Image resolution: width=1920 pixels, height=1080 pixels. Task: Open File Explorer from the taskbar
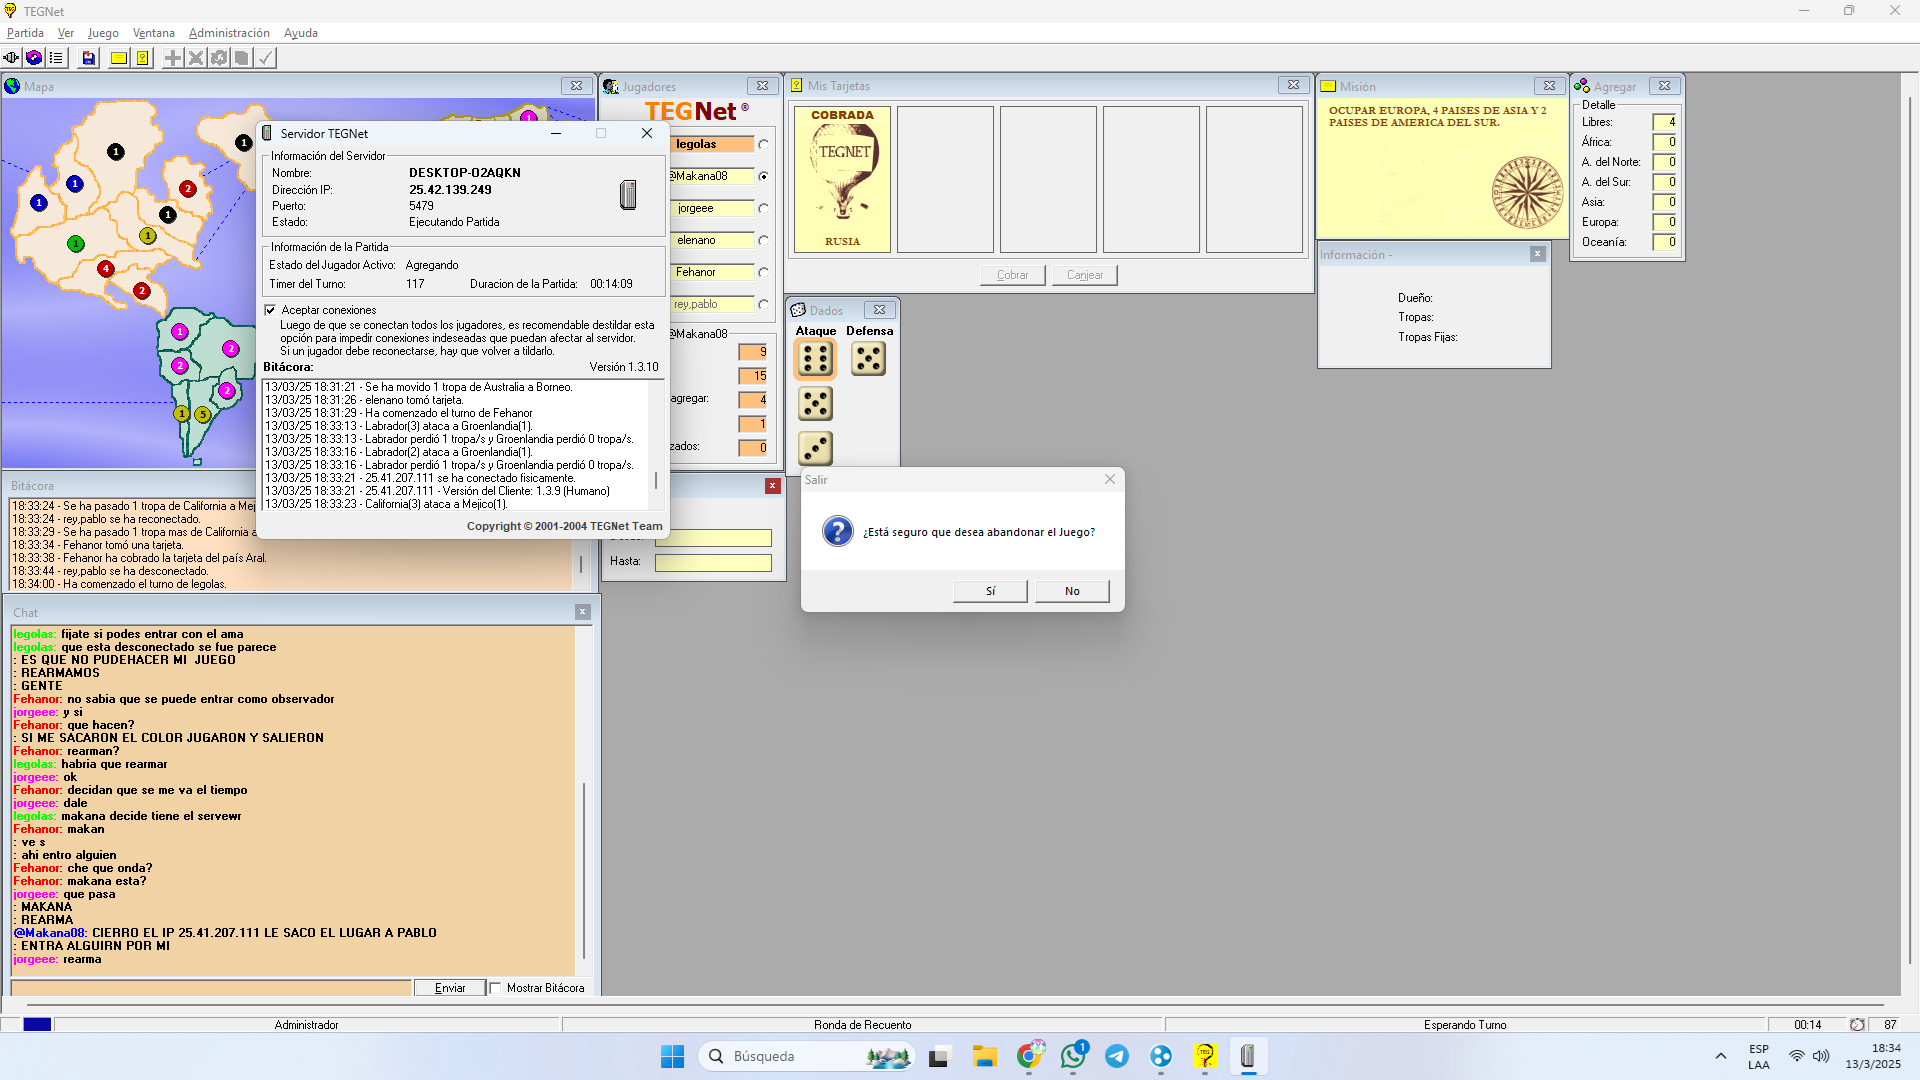[x=985, y=1056]
